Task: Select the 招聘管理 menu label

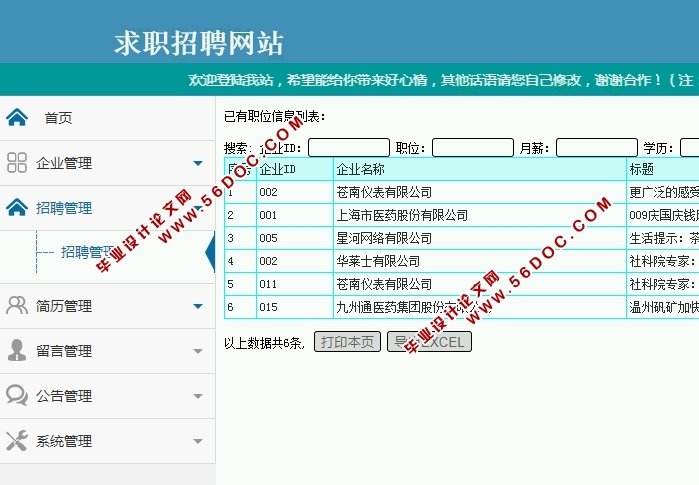Action: [64, 208]
